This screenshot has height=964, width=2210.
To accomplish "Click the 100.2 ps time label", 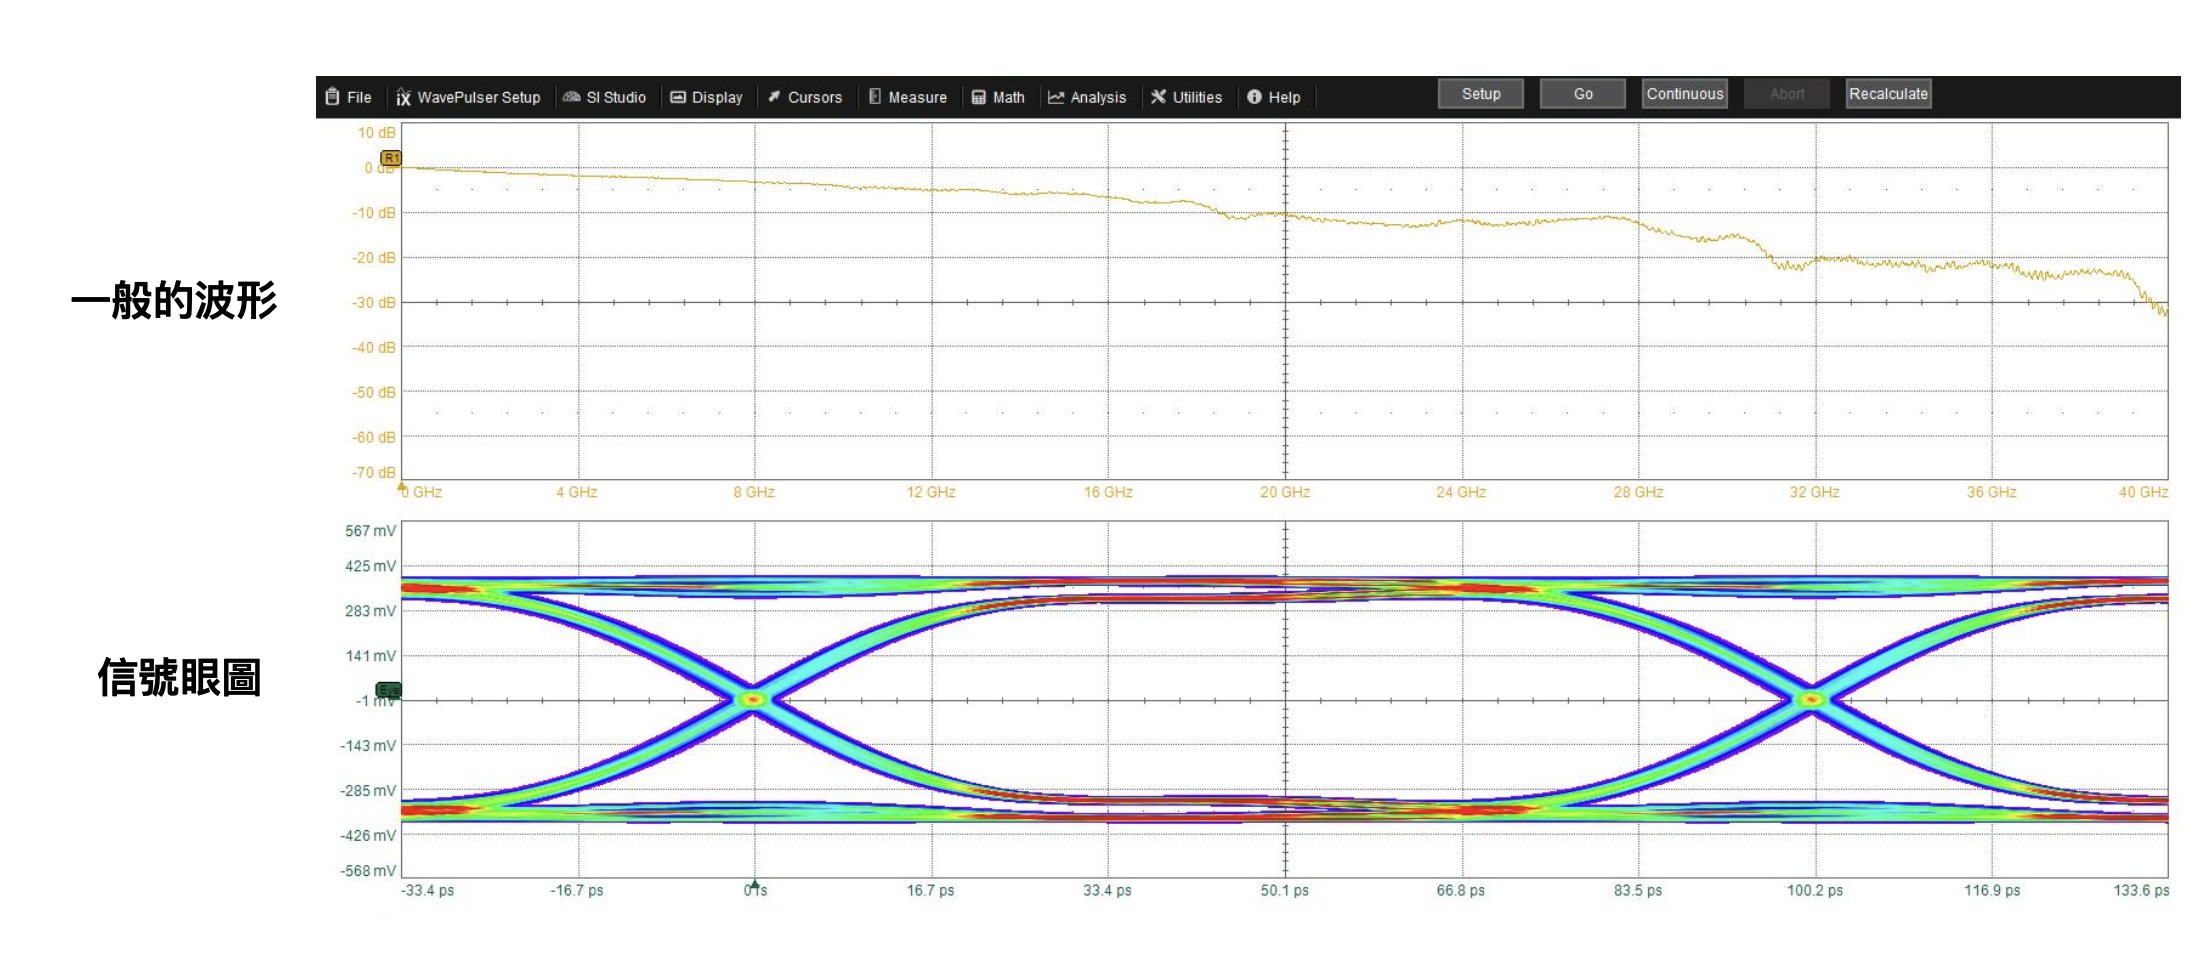I will [1815, 890].
